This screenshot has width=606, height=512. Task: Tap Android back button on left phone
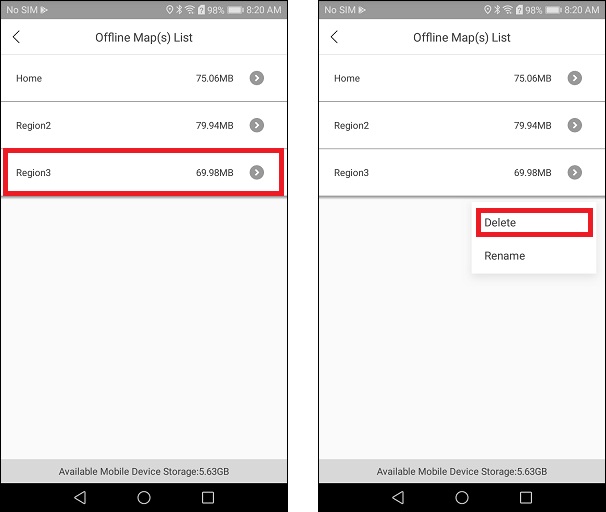pyautogui.click(x=80, y=497)
